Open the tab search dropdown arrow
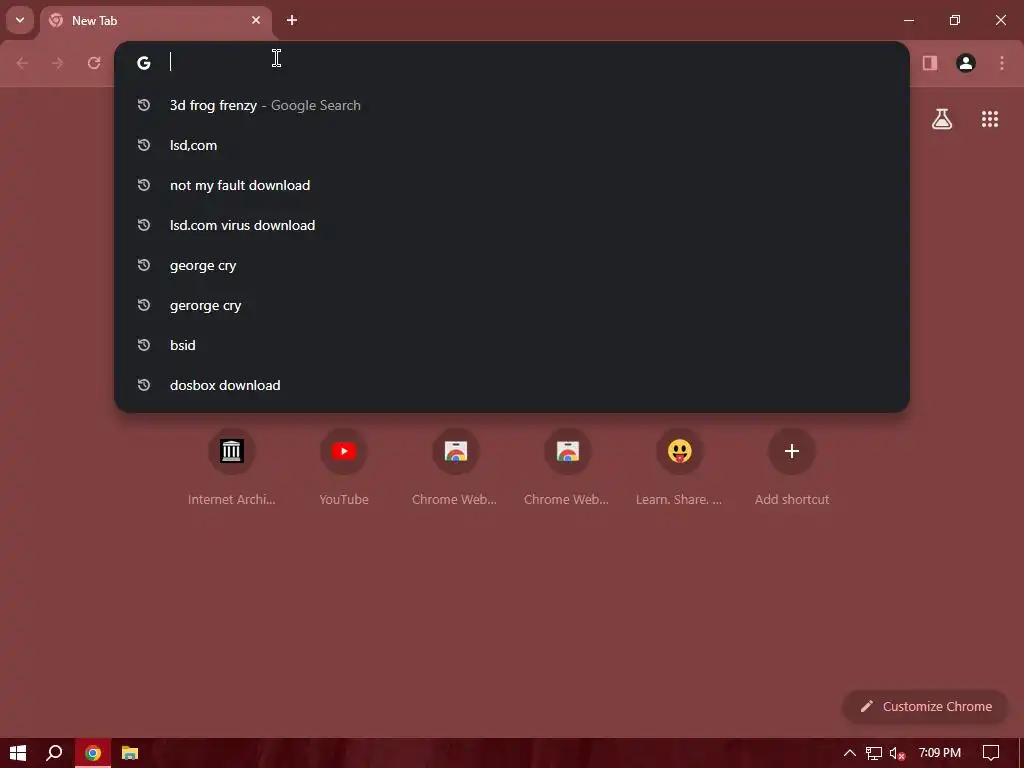Viewport: 1024px width, 768px height. [x=20, y=20]
